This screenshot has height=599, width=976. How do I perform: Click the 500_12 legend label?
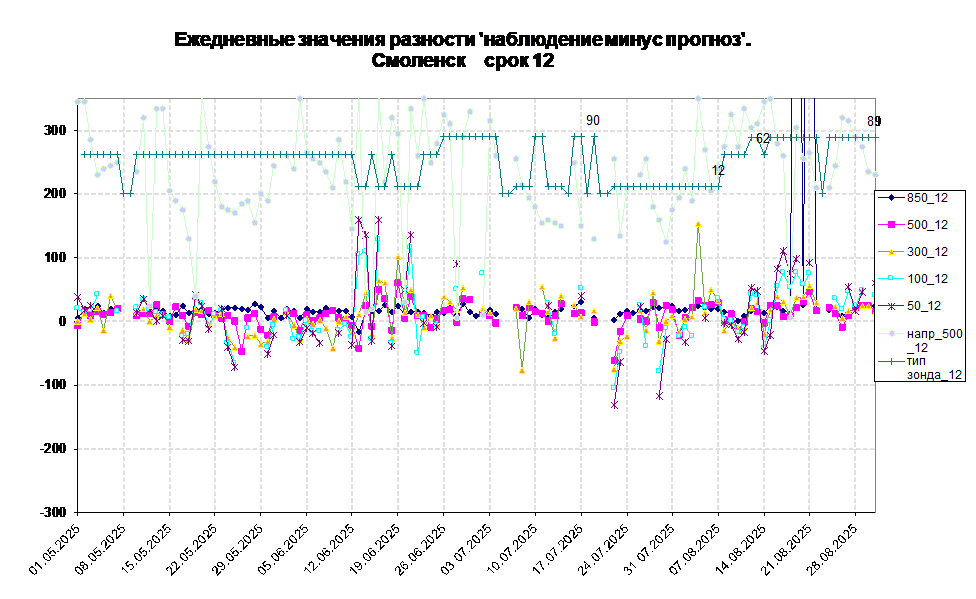(927, 225)
